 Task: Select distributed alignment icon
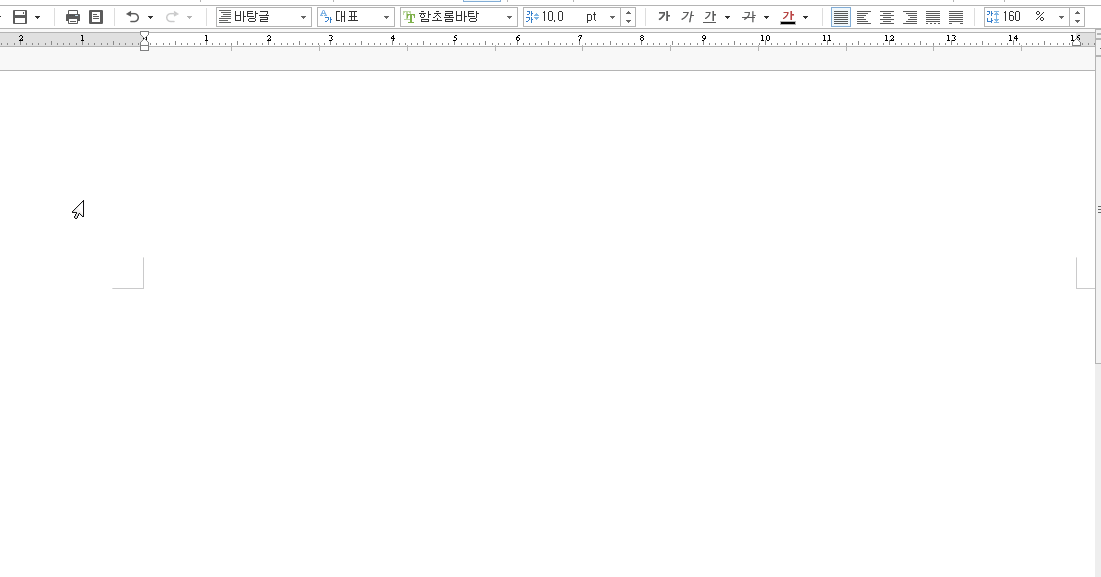tap(933, 17)
